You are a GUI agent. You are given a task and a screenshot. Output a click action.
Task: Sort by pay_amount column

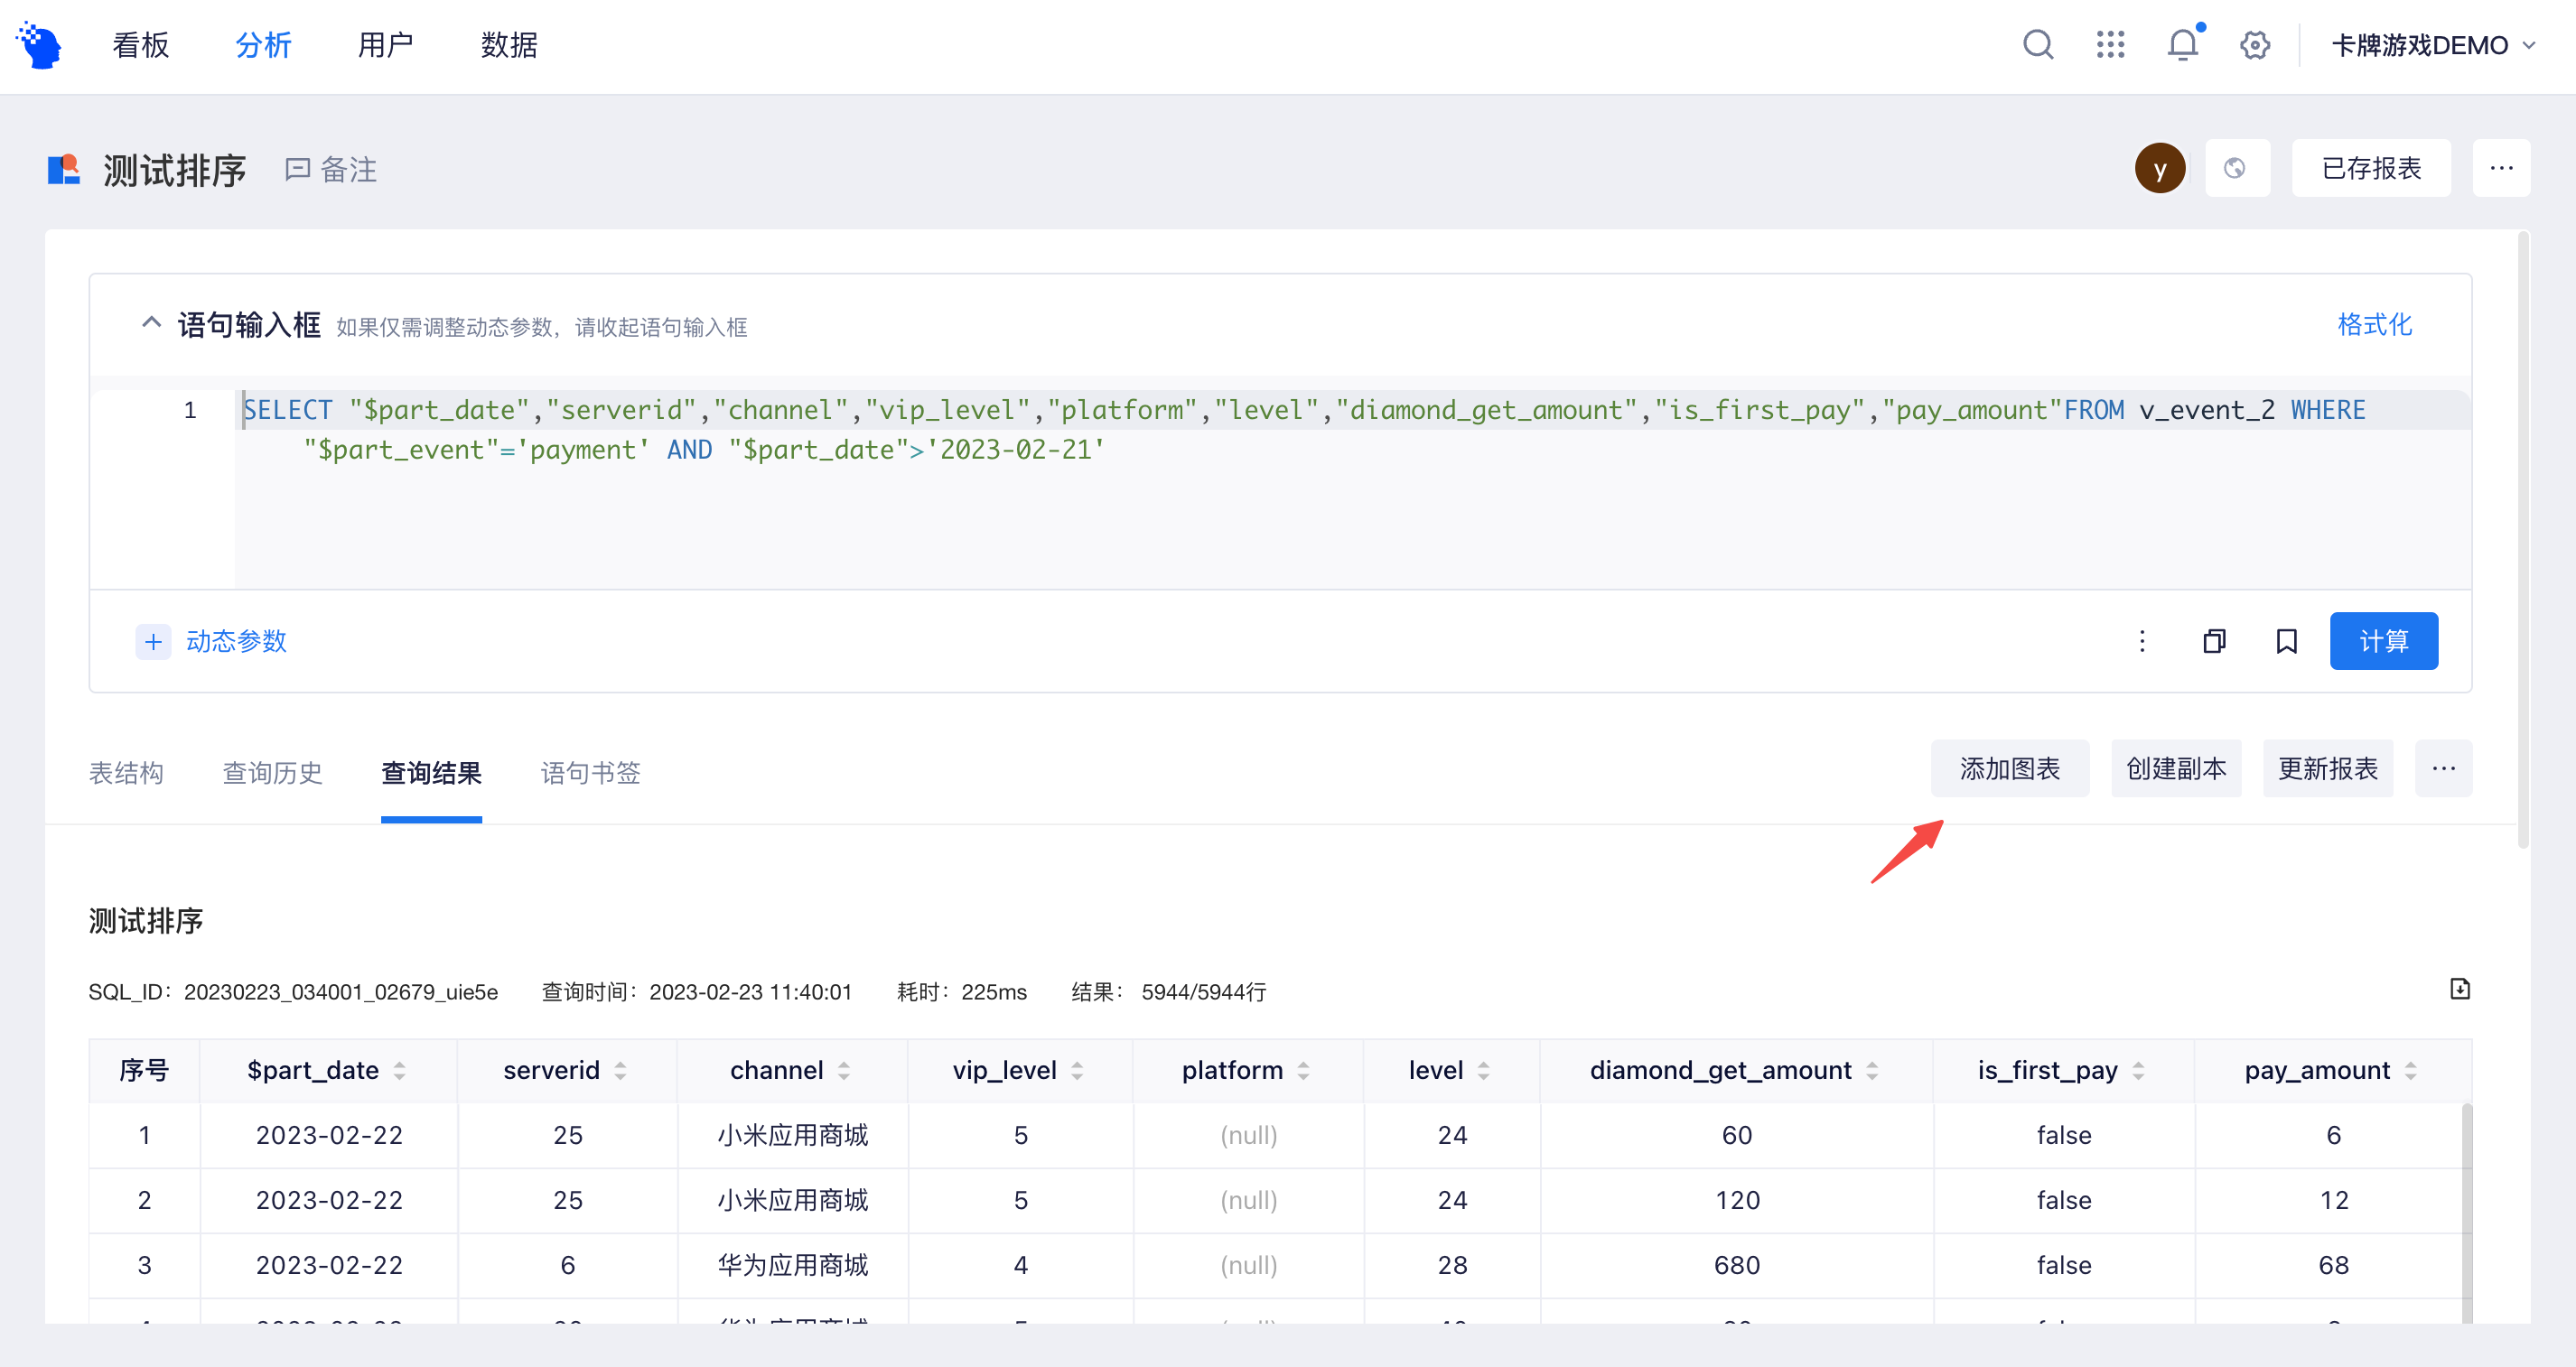2410,1071
